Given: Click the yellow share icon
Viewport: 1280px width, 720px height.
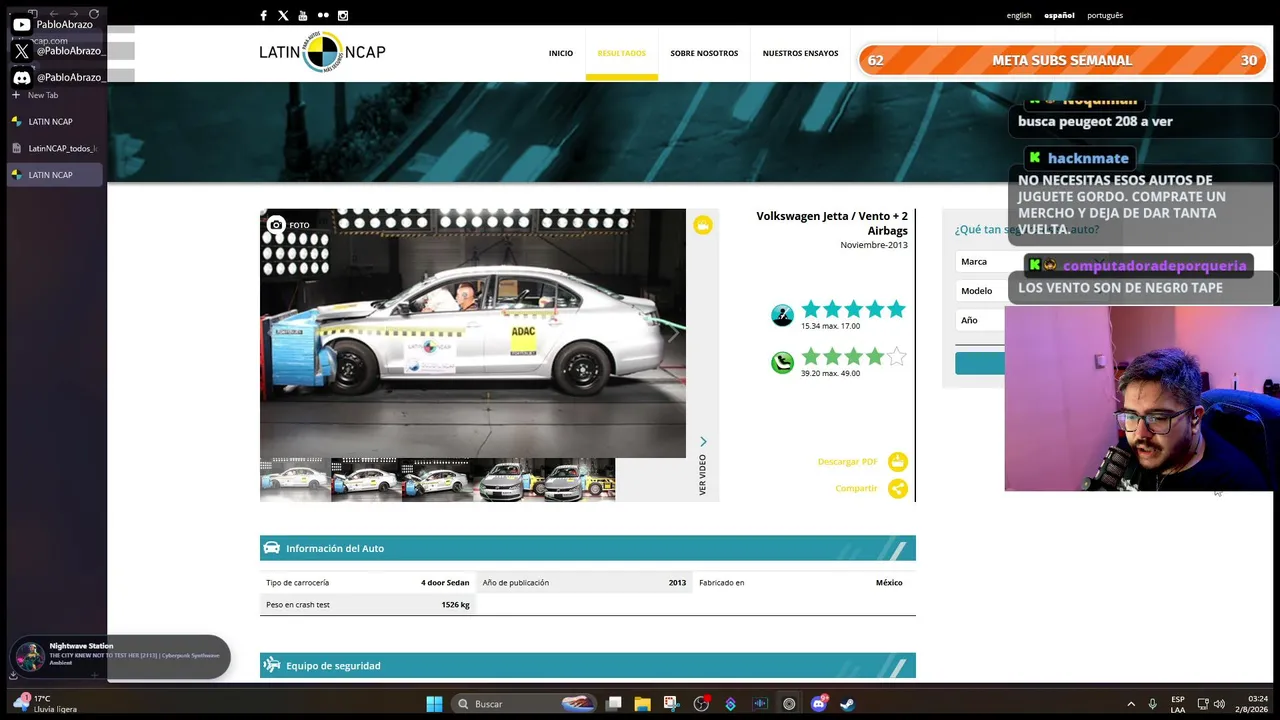Looking at the screenshot, I should [898, 488].
